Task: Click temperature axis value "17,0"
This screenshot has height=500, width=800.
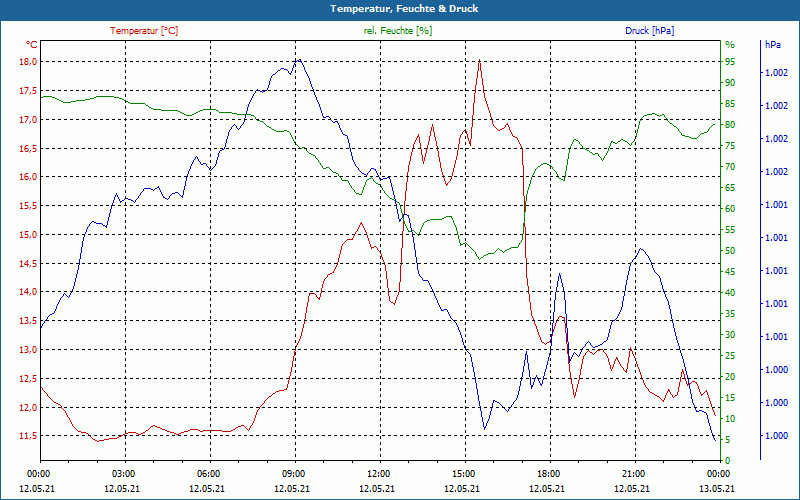Action: click(x=29, y=119)
